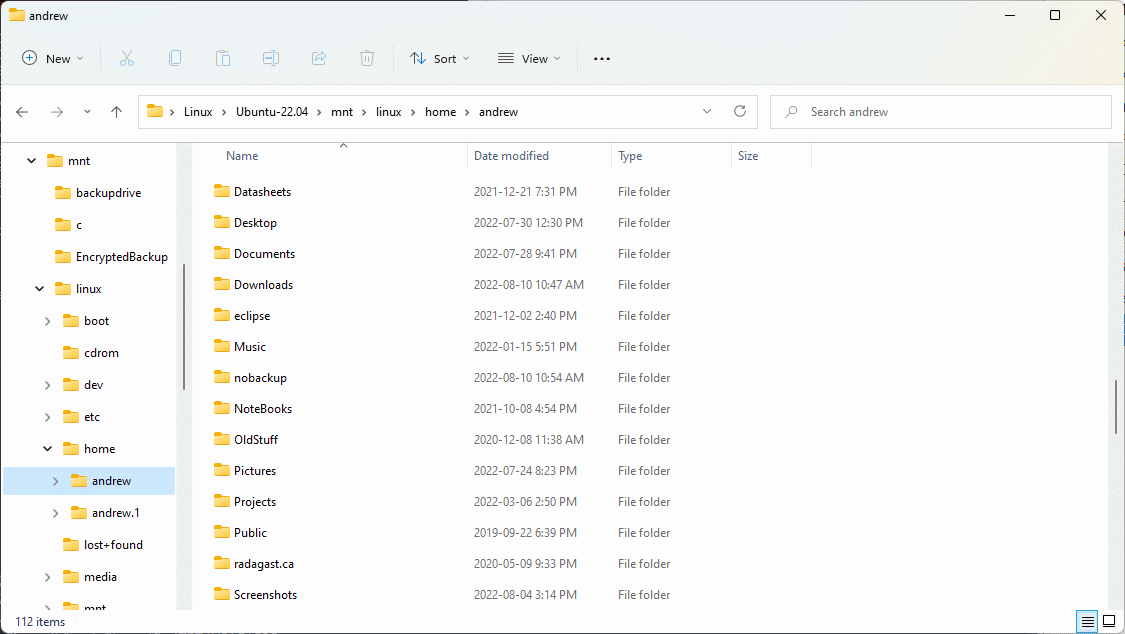Navigate back with the left arrow
Screen dimensions: 1125x634
22,112
